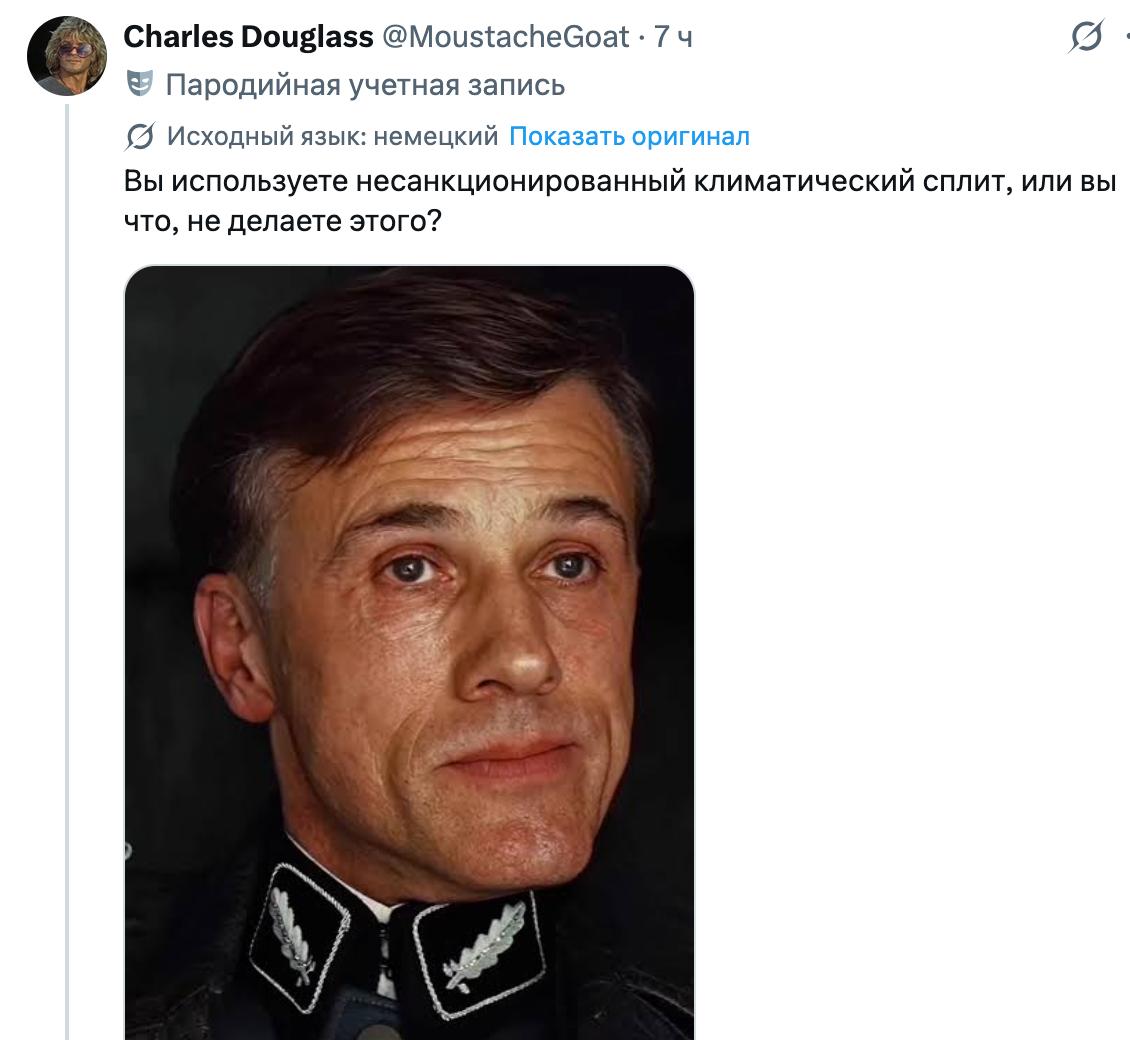The width and height of the screenshot is (1130, 1040).
Task: Open the post via the 7 ч timestamp
Action: (x=673, y=37)
